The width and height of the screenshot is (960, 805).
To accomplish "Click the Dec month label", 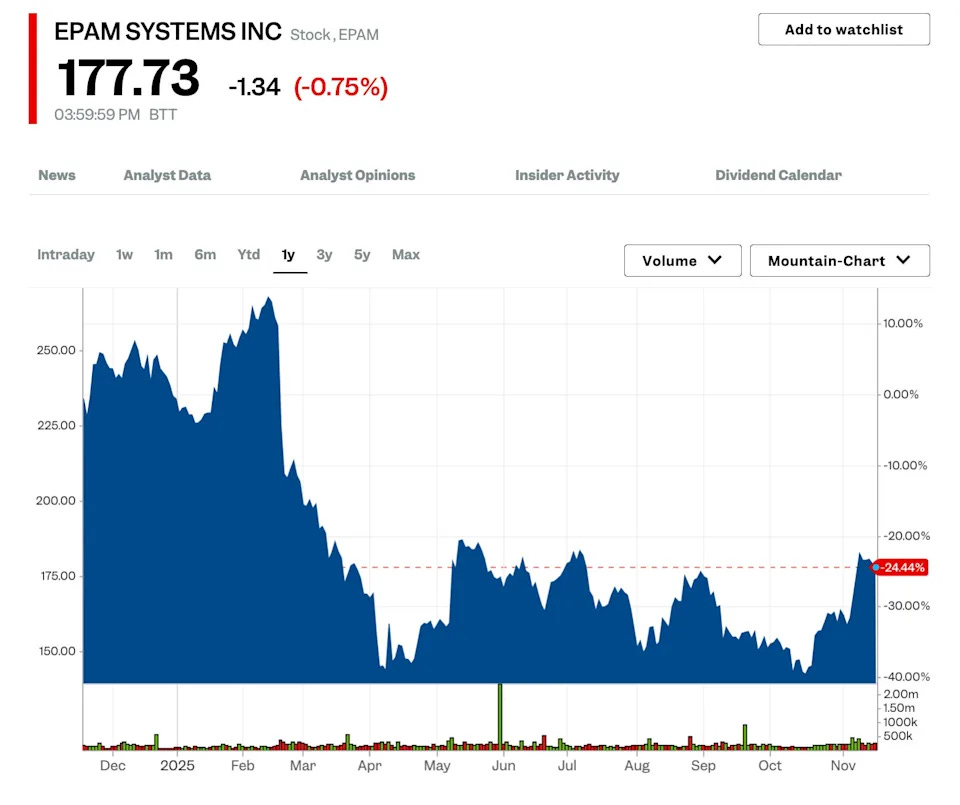I will point(113,766).
